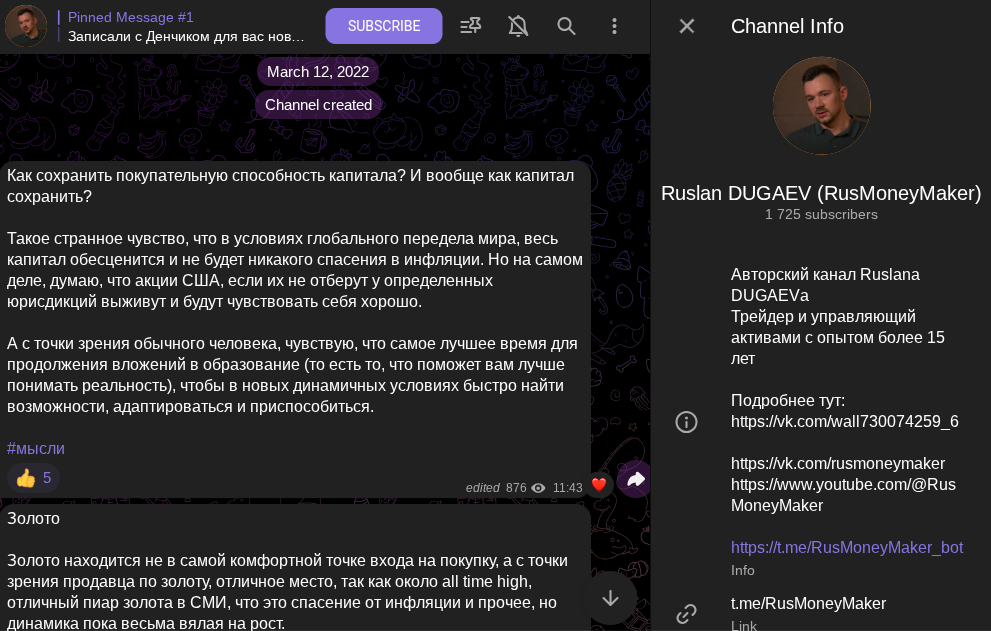Open the vk.com/rusmoneymaker link
The width and height of the screenshot is (991, 631).
coord(838,463)
